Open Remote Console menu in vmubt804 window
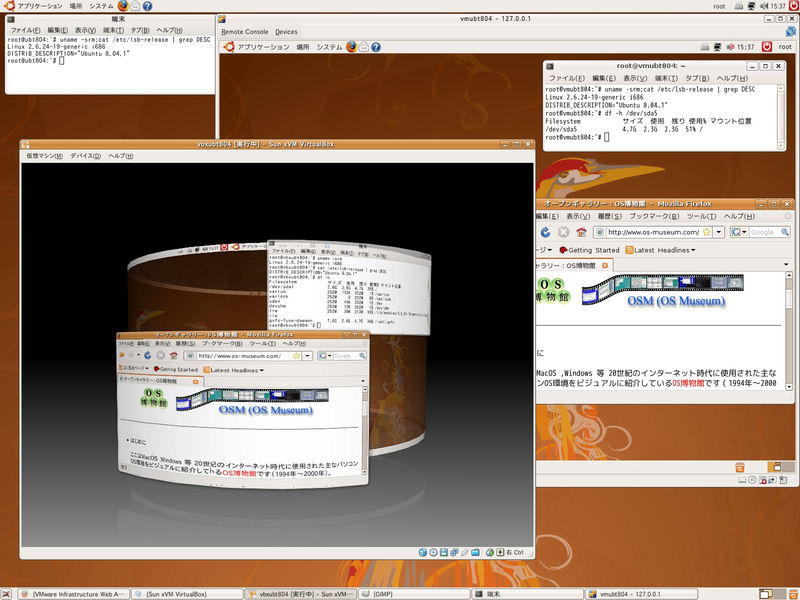This screenshot has width=800, height=600. [244, 32]
